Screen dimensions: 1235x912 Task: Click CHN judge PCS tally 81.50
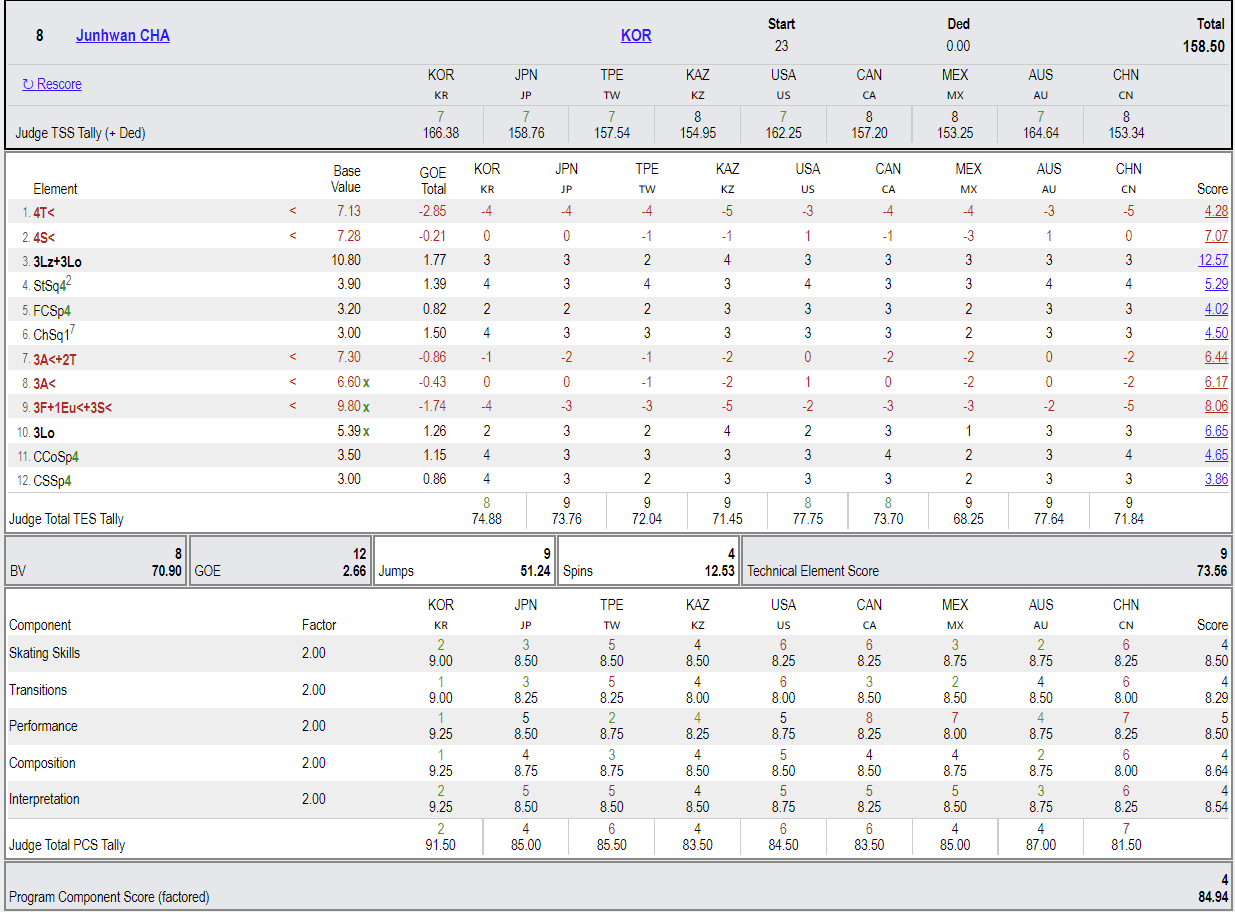point(1126,845)
